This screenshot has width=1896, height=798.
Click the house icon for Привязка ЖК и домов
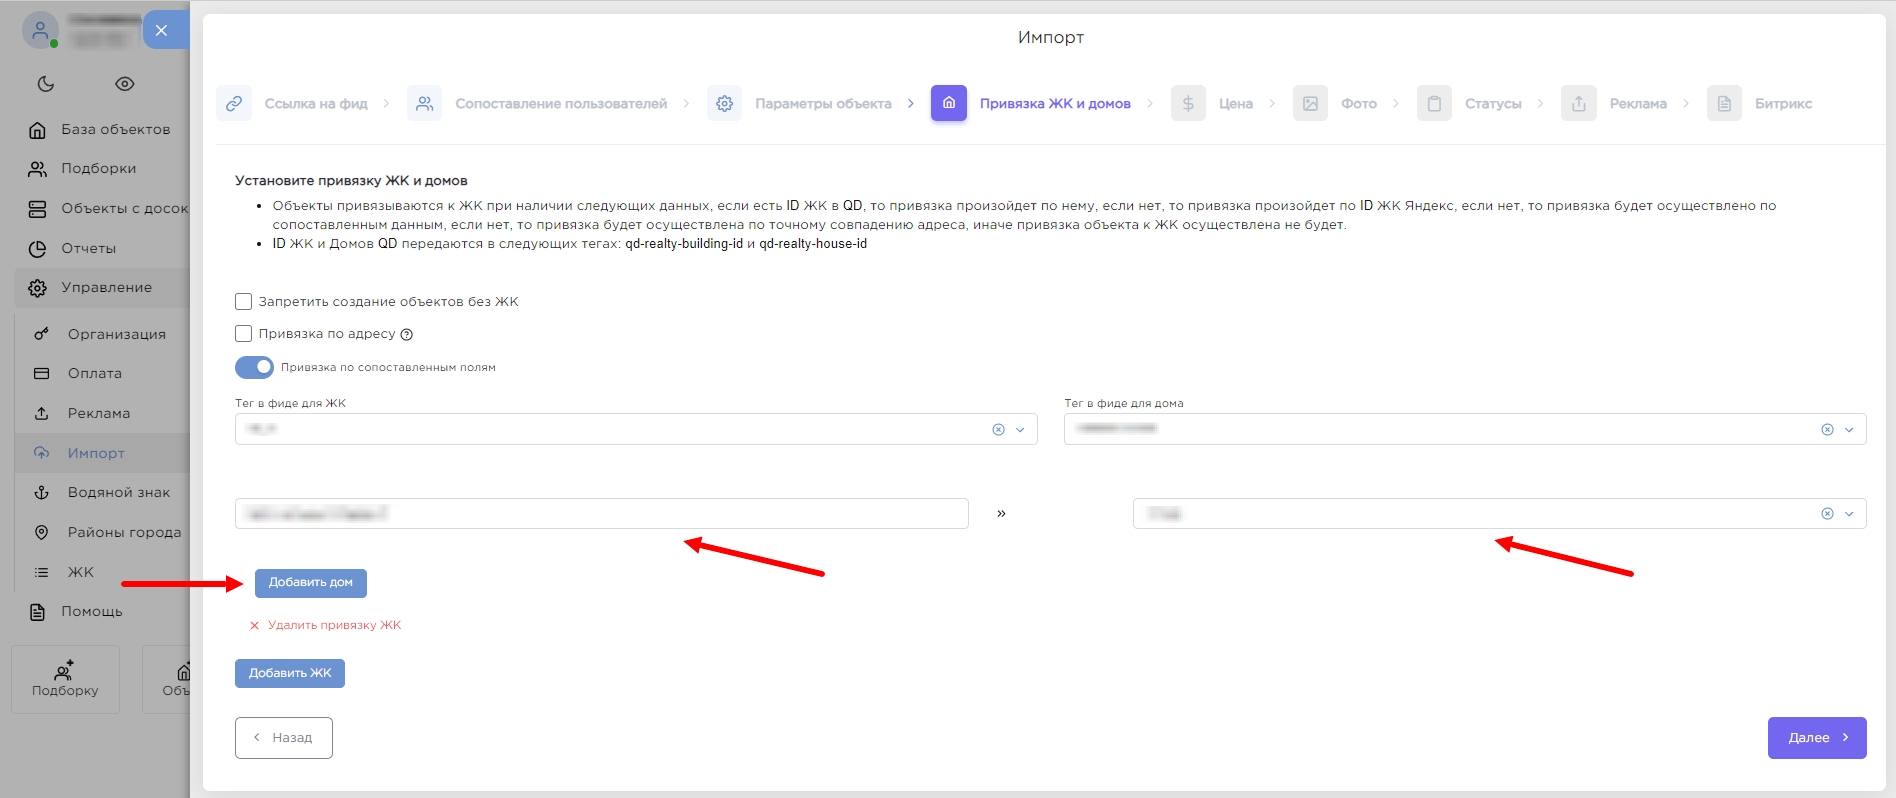[x=949, y=103]
